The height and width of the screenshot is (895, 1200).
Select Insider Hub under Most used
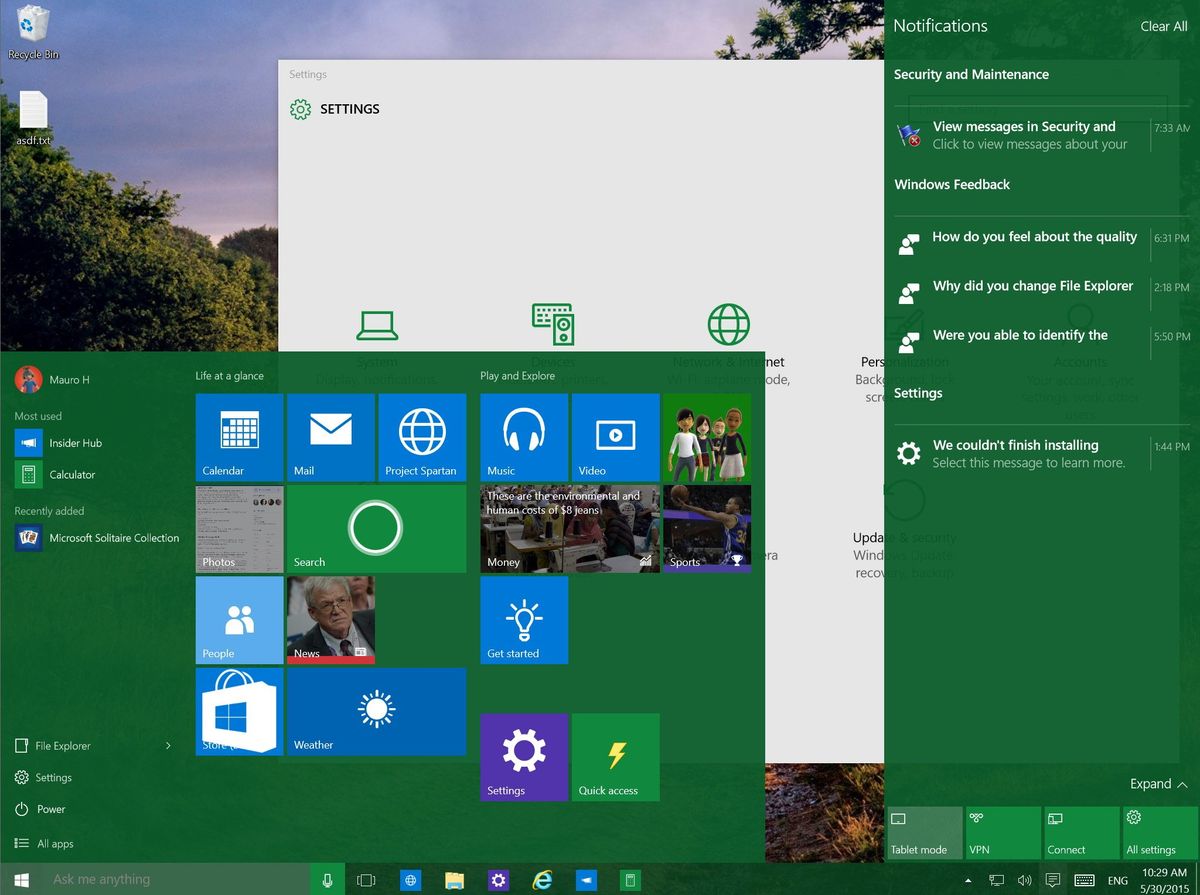pos(75,442)
